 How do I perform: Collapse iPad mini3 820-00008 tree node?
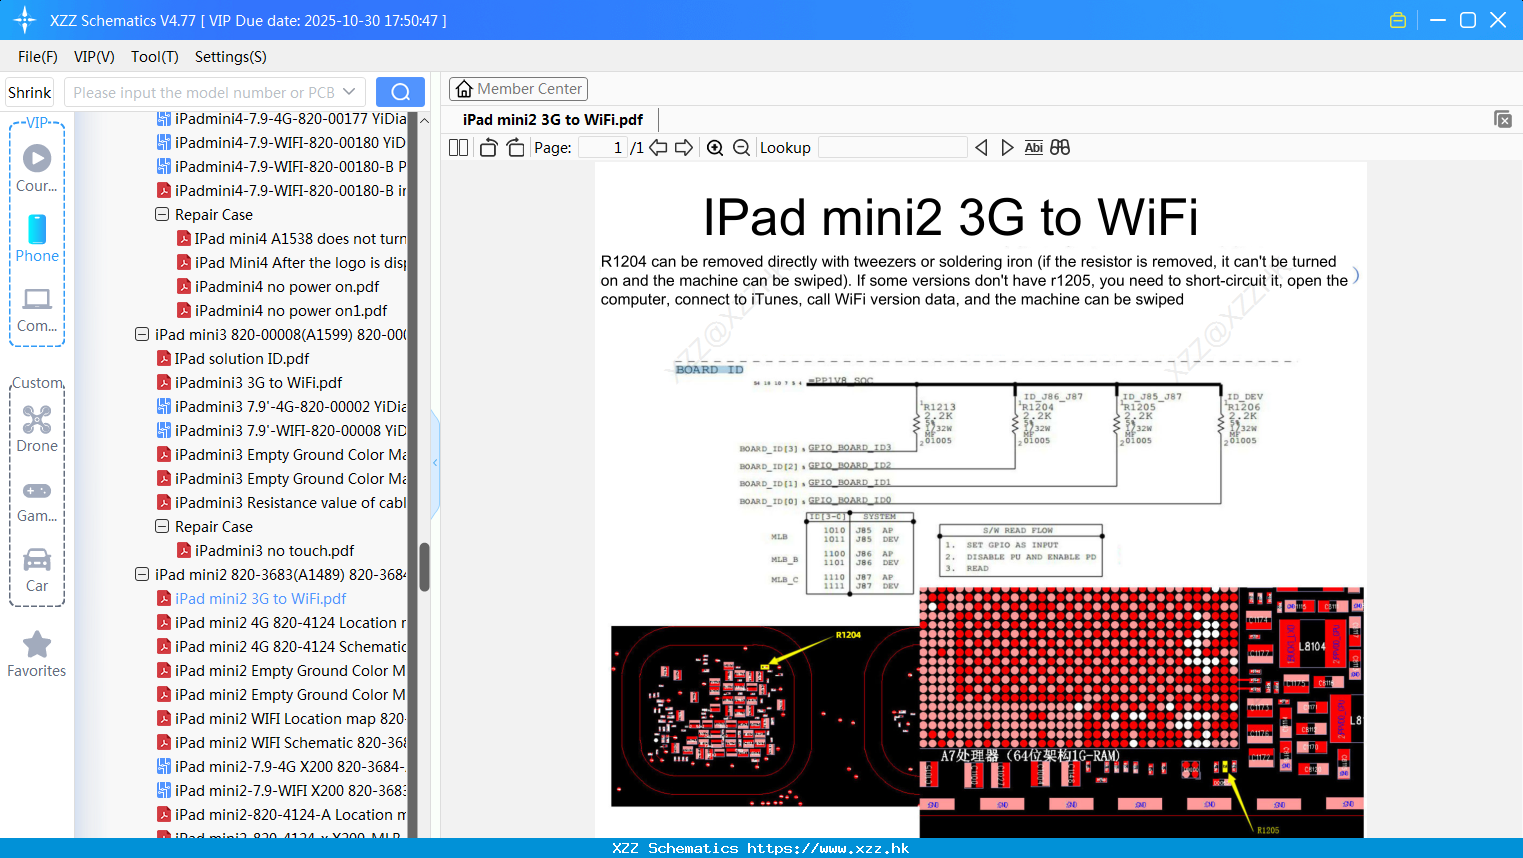142,334
